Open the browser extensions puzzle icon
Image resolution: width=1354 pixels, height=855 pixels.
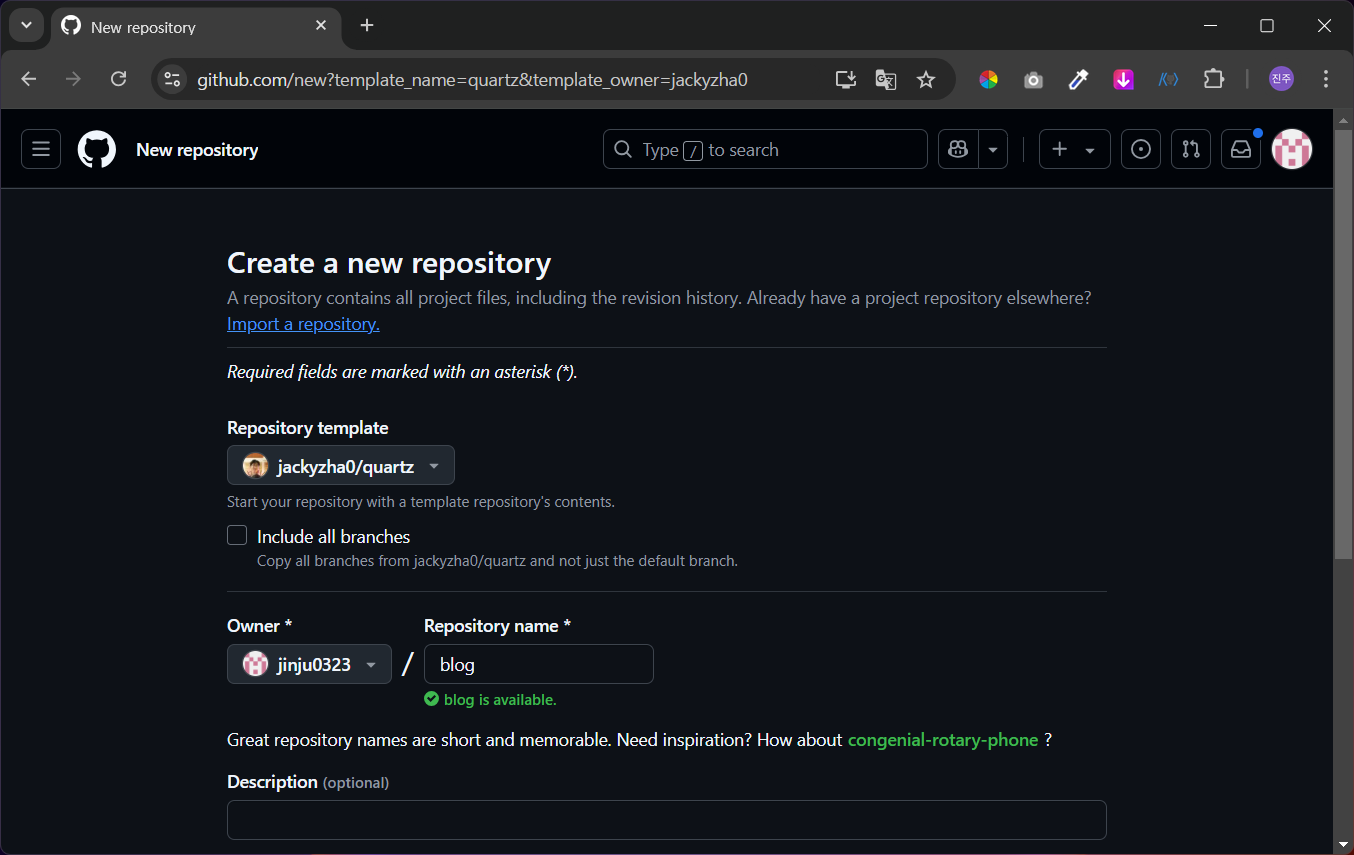[1213, 78]
